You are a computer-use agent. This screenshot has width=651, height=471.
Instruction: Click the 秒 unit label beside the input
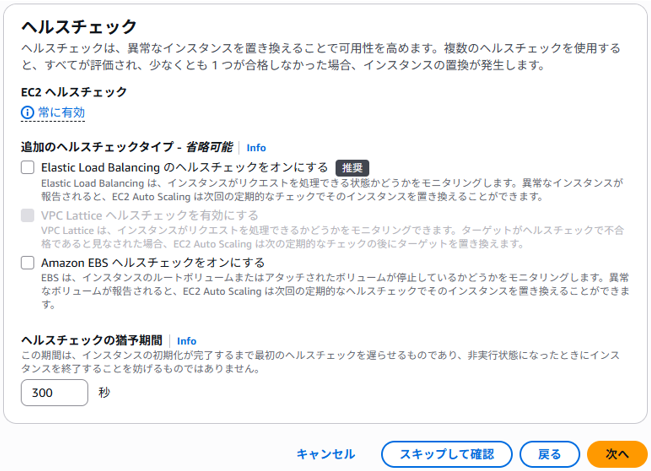coord(104,392)
